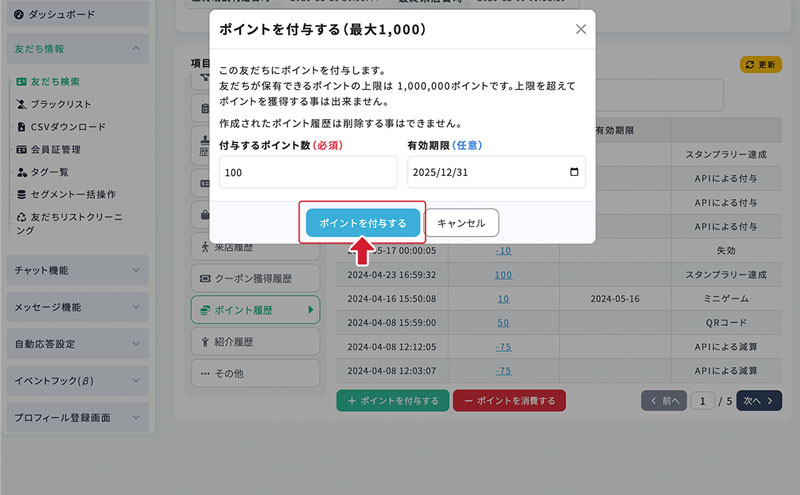Click the blue ポイントを付与する confirm button
This screenshot has width=800, height=495.
click(363, 223)
